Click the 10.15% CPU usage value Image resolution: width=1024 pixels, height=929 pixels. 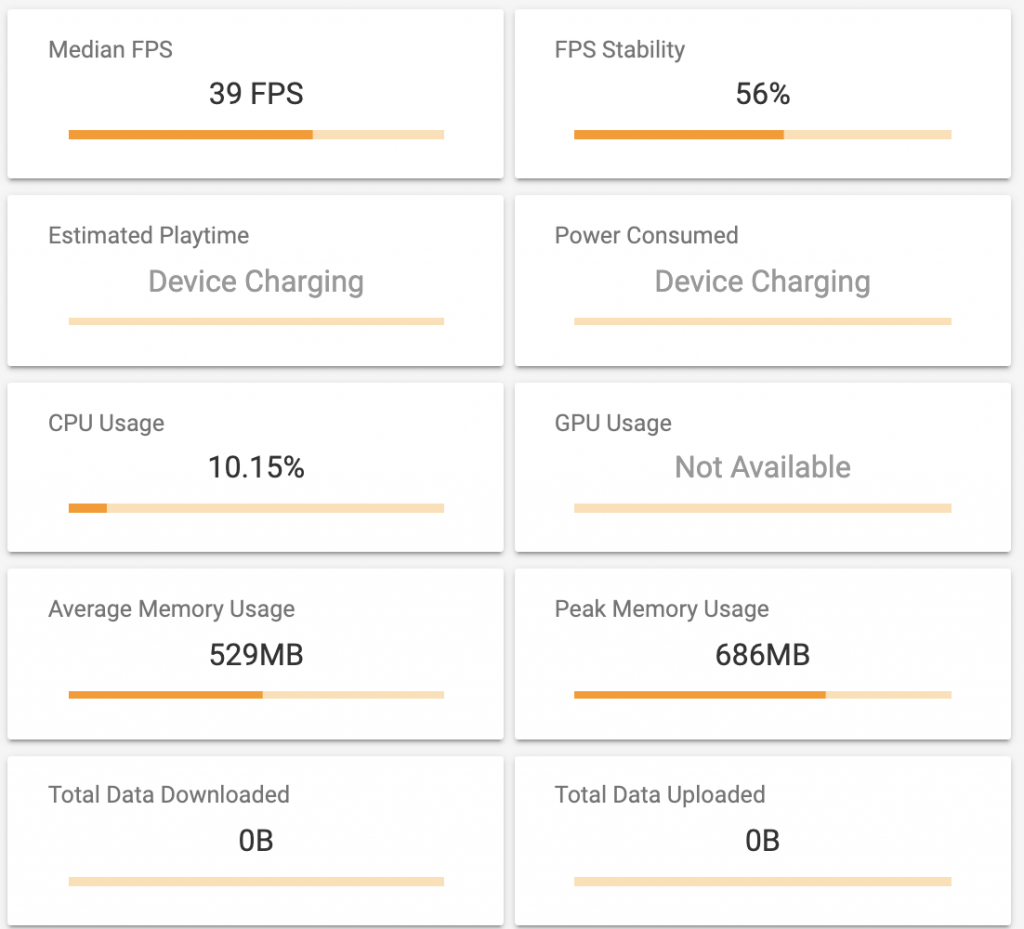(256, 467)
